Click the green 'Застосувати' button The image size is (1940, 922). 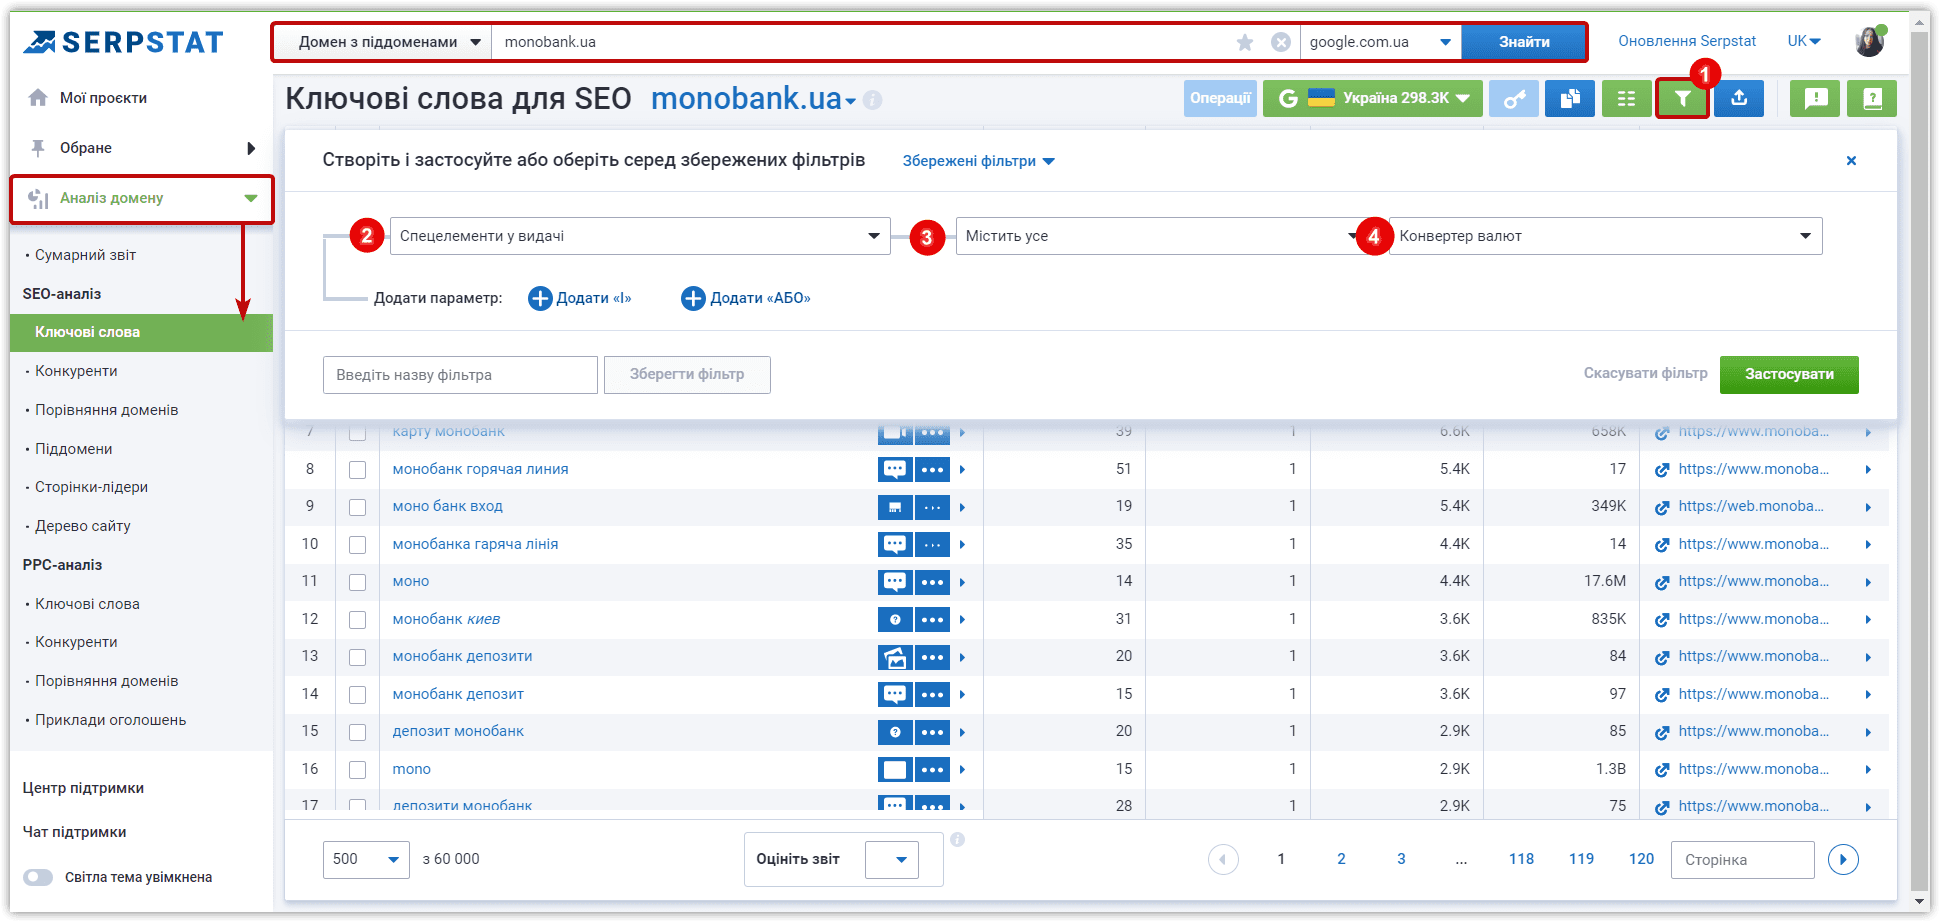1789,374
